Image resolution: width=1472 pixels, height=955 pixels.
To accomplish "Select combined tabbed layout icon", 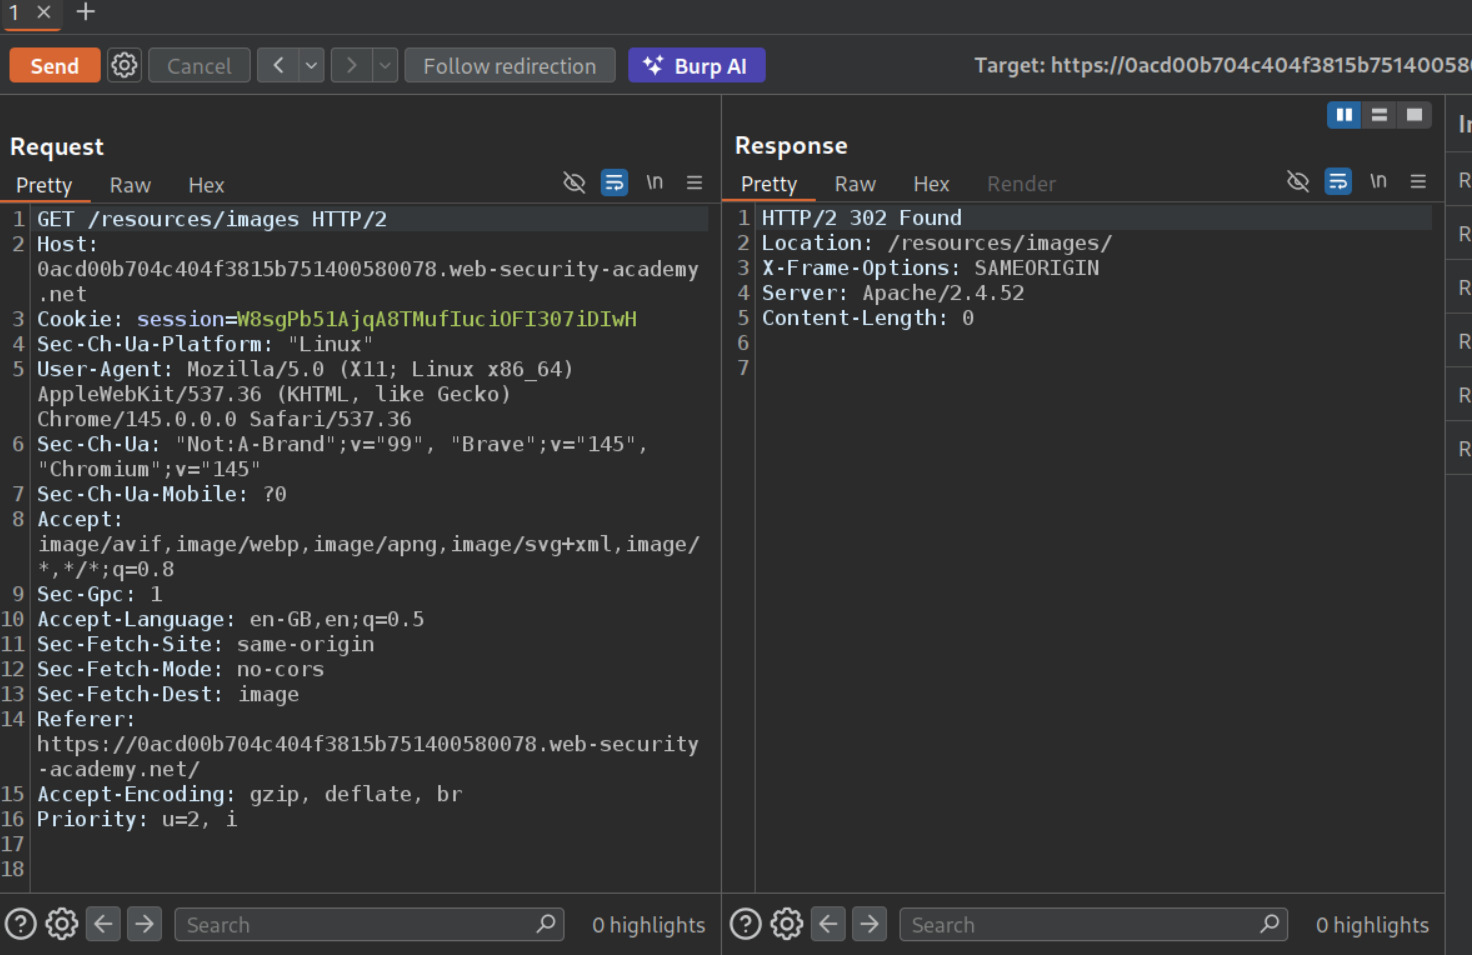I will pyautogui.click(x=1414, y=115).
